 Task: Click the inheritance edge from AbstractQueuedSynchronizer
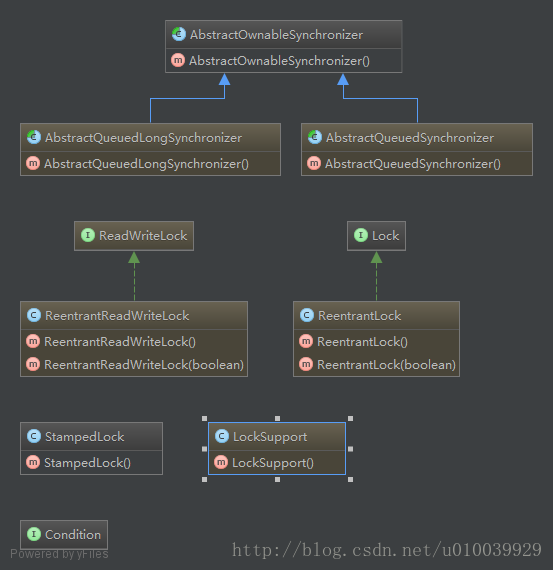pyautogui.click(x=380, y=99)
